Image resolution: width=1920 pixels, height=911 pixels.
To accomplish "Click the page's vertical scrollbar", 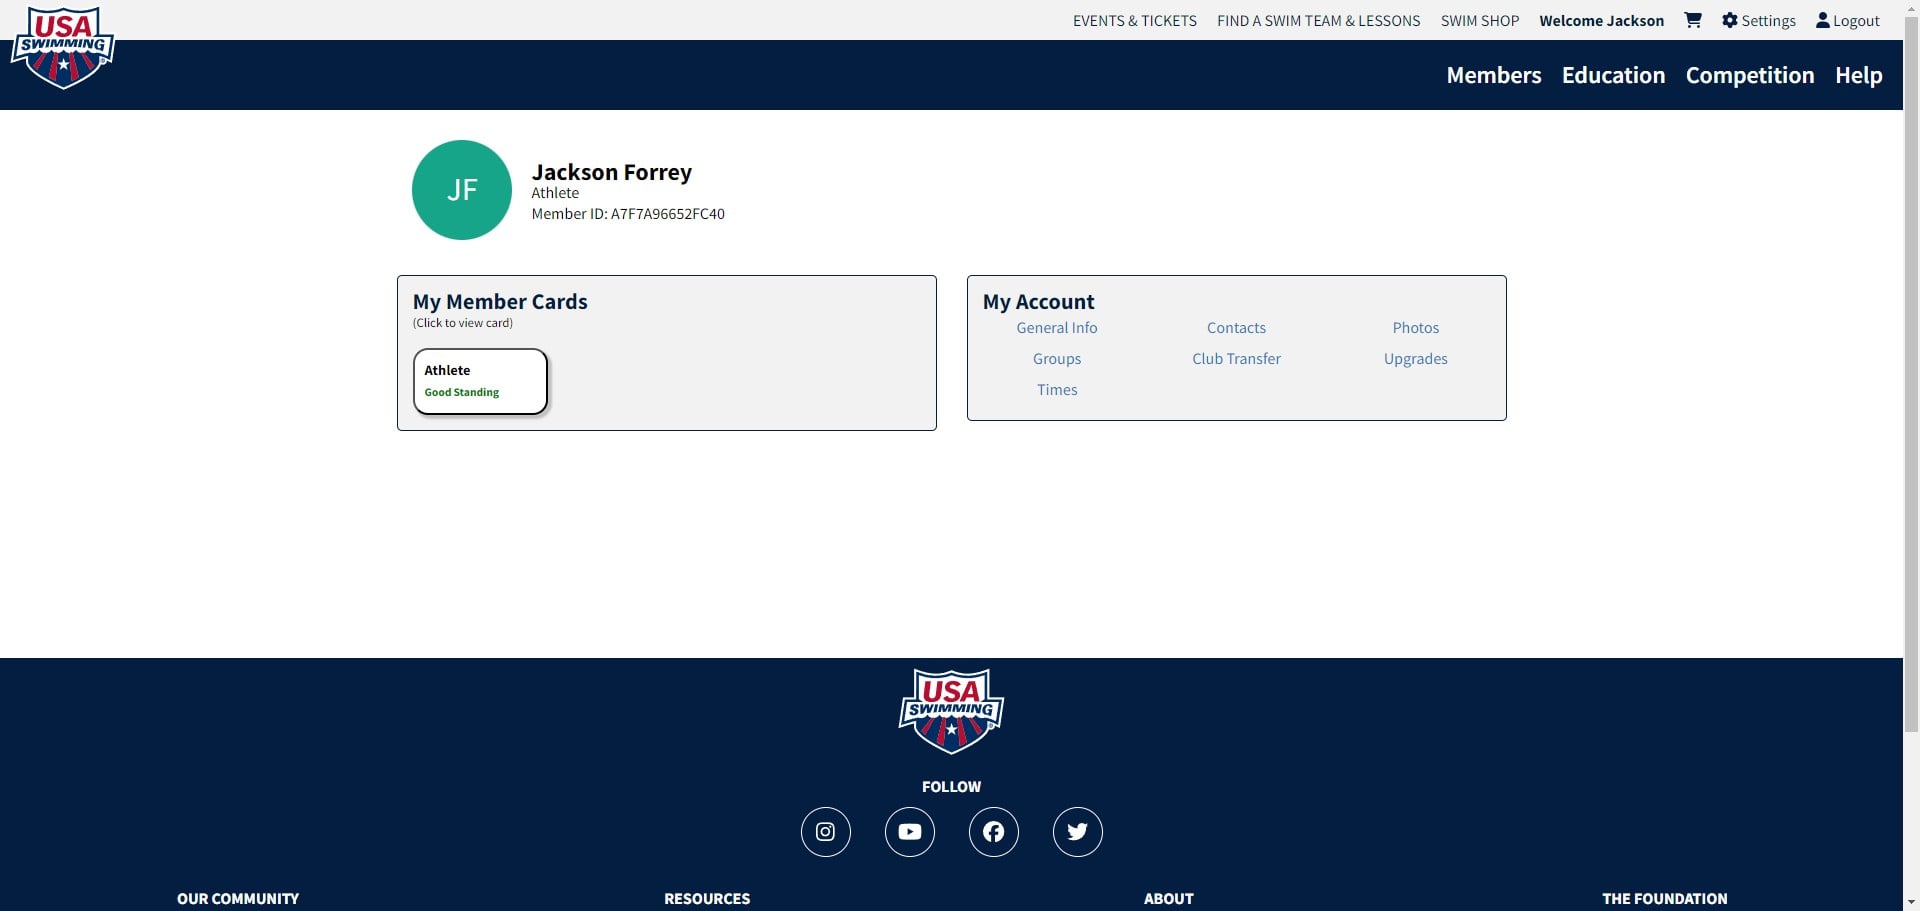I will point(1911,372).
